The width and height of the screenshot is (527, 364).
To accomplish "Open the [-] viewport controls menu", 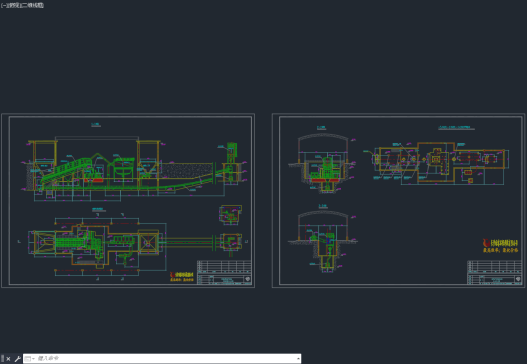I will pyautogui.click(x=3, y=5).
